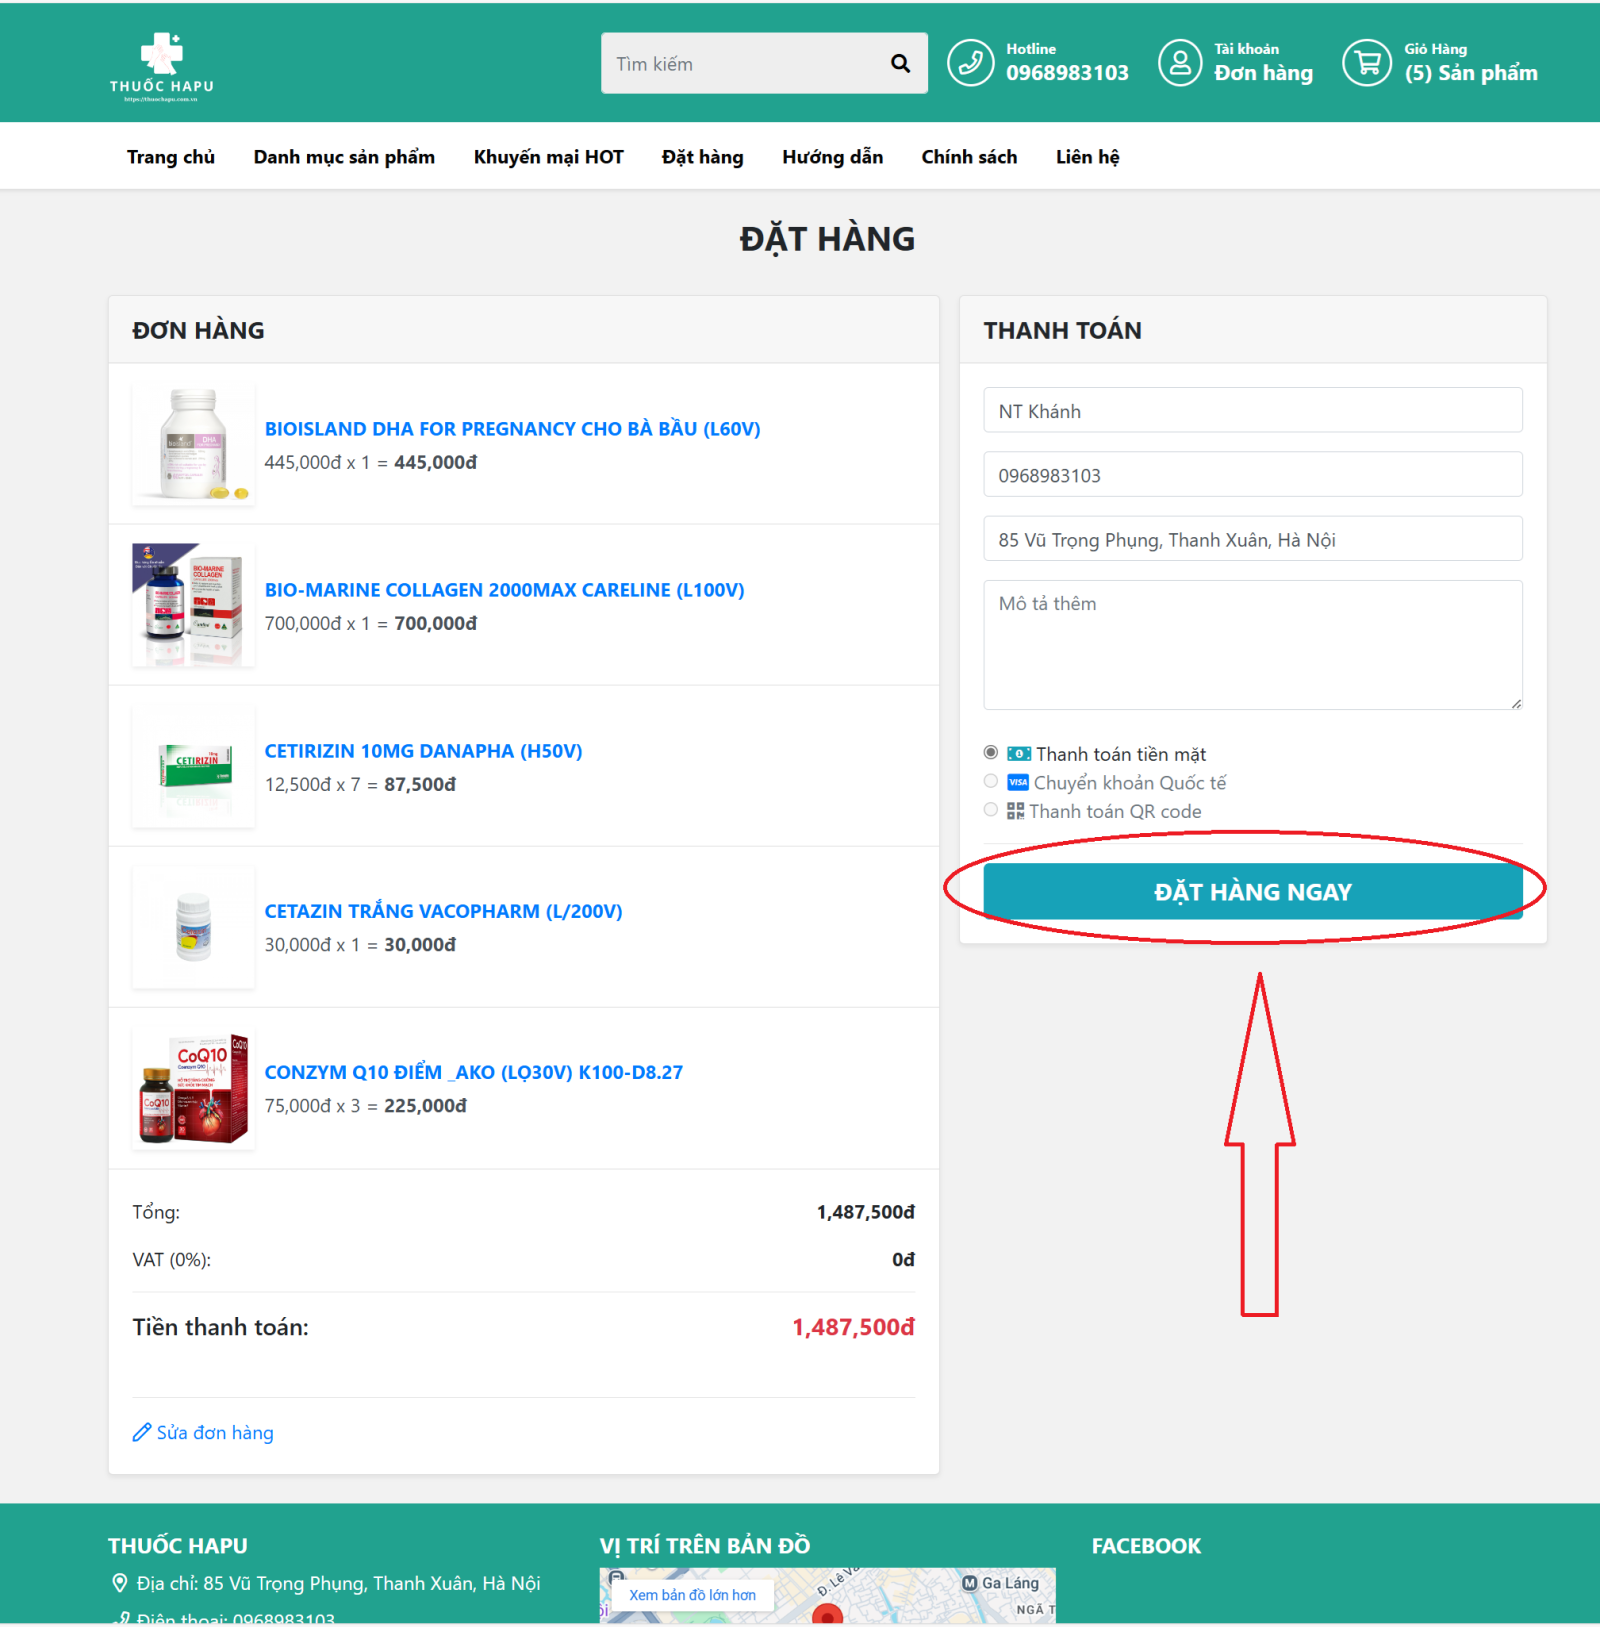Viewport: 1600px width, 1627px height.
Task: Click the pencil icon beside Sửa đơn hàng
Action: [x=142, y=1433]
